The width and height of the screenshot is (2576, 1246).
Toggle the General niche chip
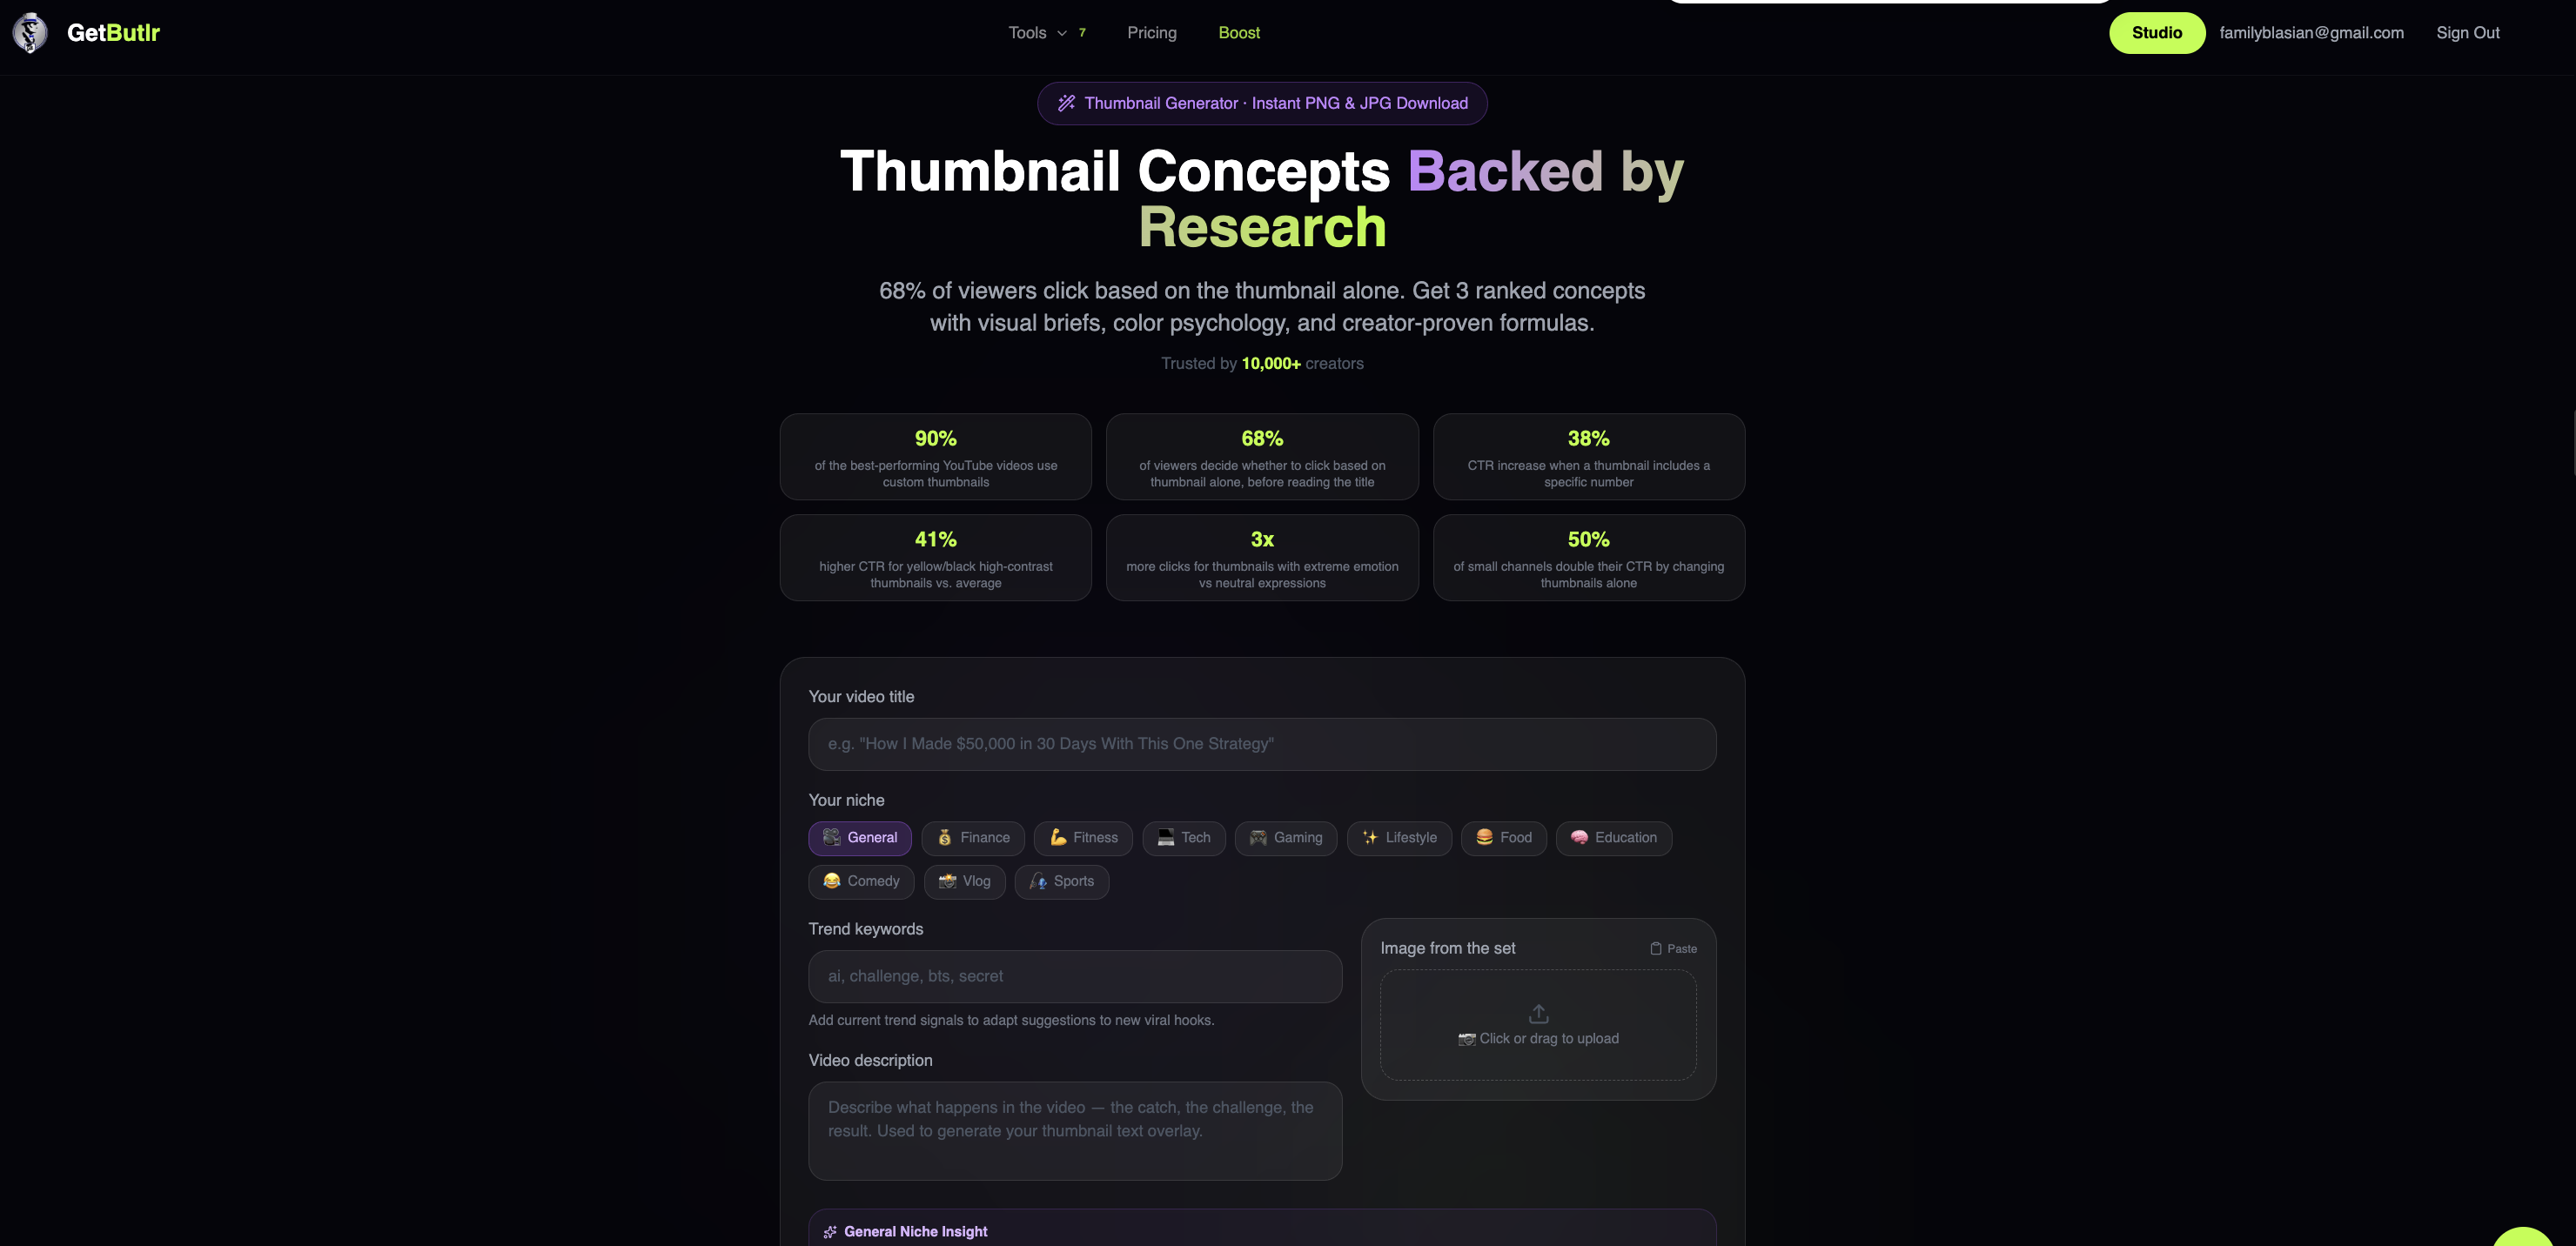pyautogui.click(x=859, y=838)
